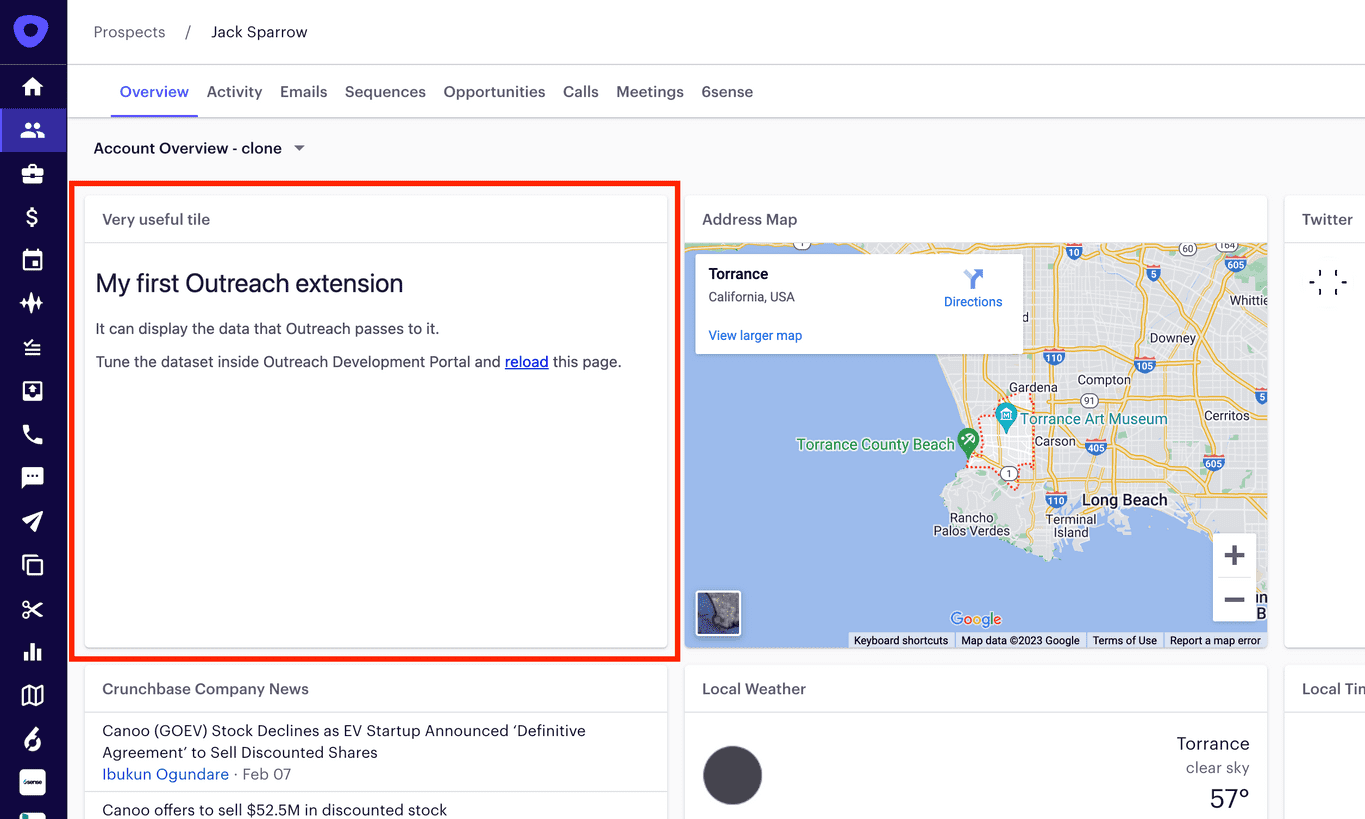Open the briefcase Accounts icon
This screenshot has height=819, width=1365.
pyautogui.click(x=33, y=174)
